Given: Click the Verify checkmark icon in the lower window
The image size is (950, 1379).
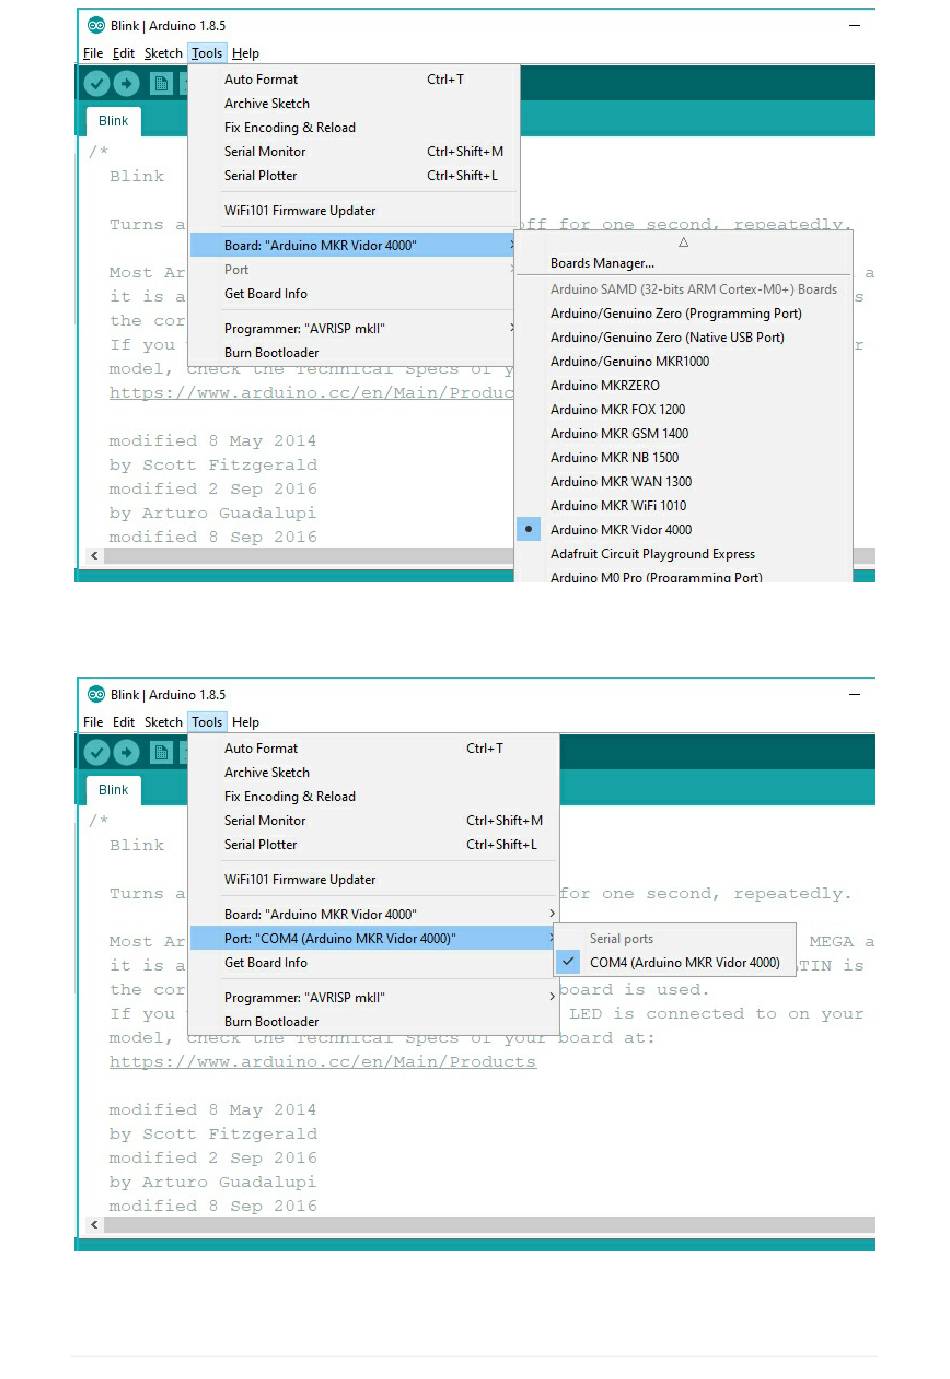Looking at the screenshot, I should (97, 752).
